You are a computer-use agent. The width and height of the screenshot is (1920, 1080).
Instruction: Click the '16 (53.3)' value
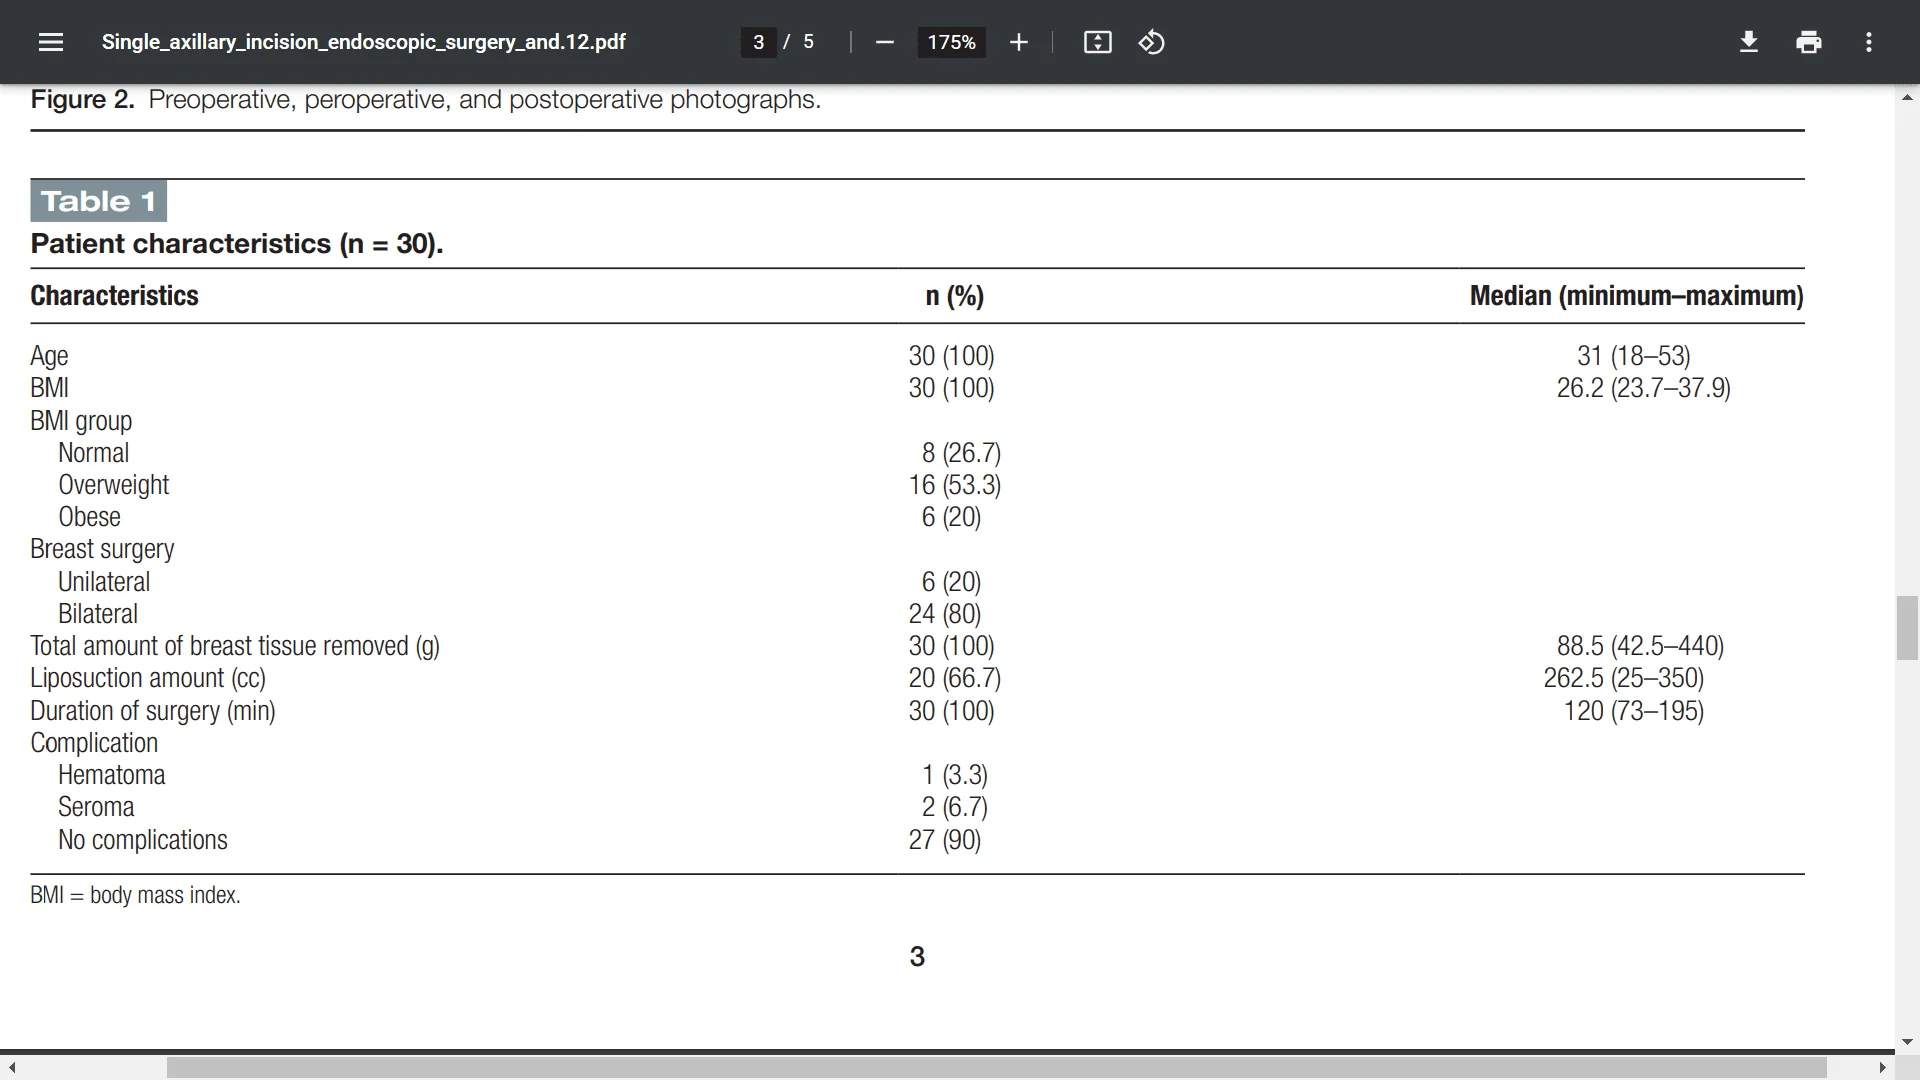pyautogui.click(x=955, y=485)
